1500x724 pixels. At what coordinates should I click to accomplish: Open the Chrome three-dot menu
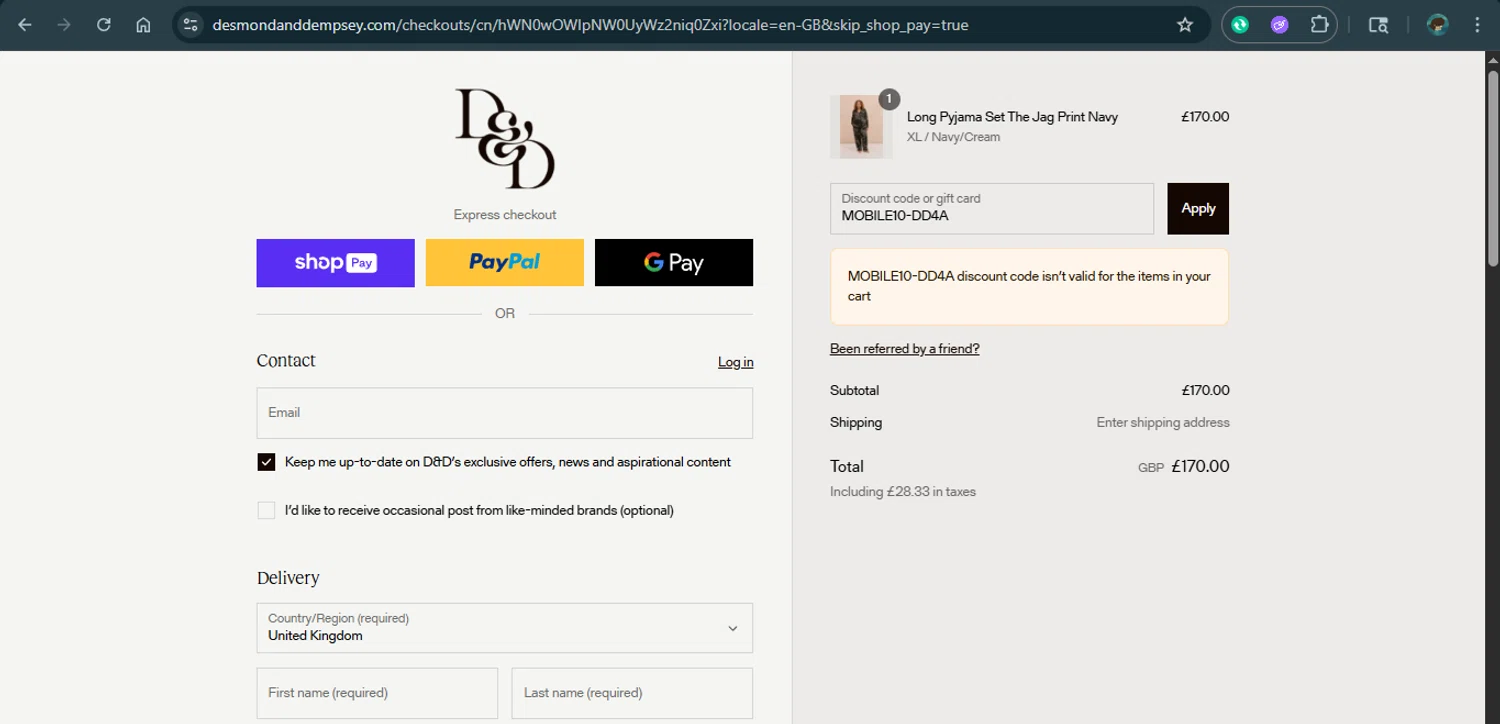click(1477, 25)
